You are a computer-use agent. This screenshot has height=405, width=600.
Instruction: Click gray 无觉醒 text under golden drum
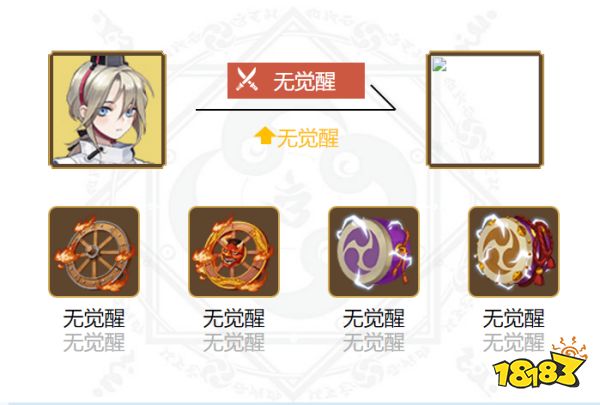pos(514,342)
